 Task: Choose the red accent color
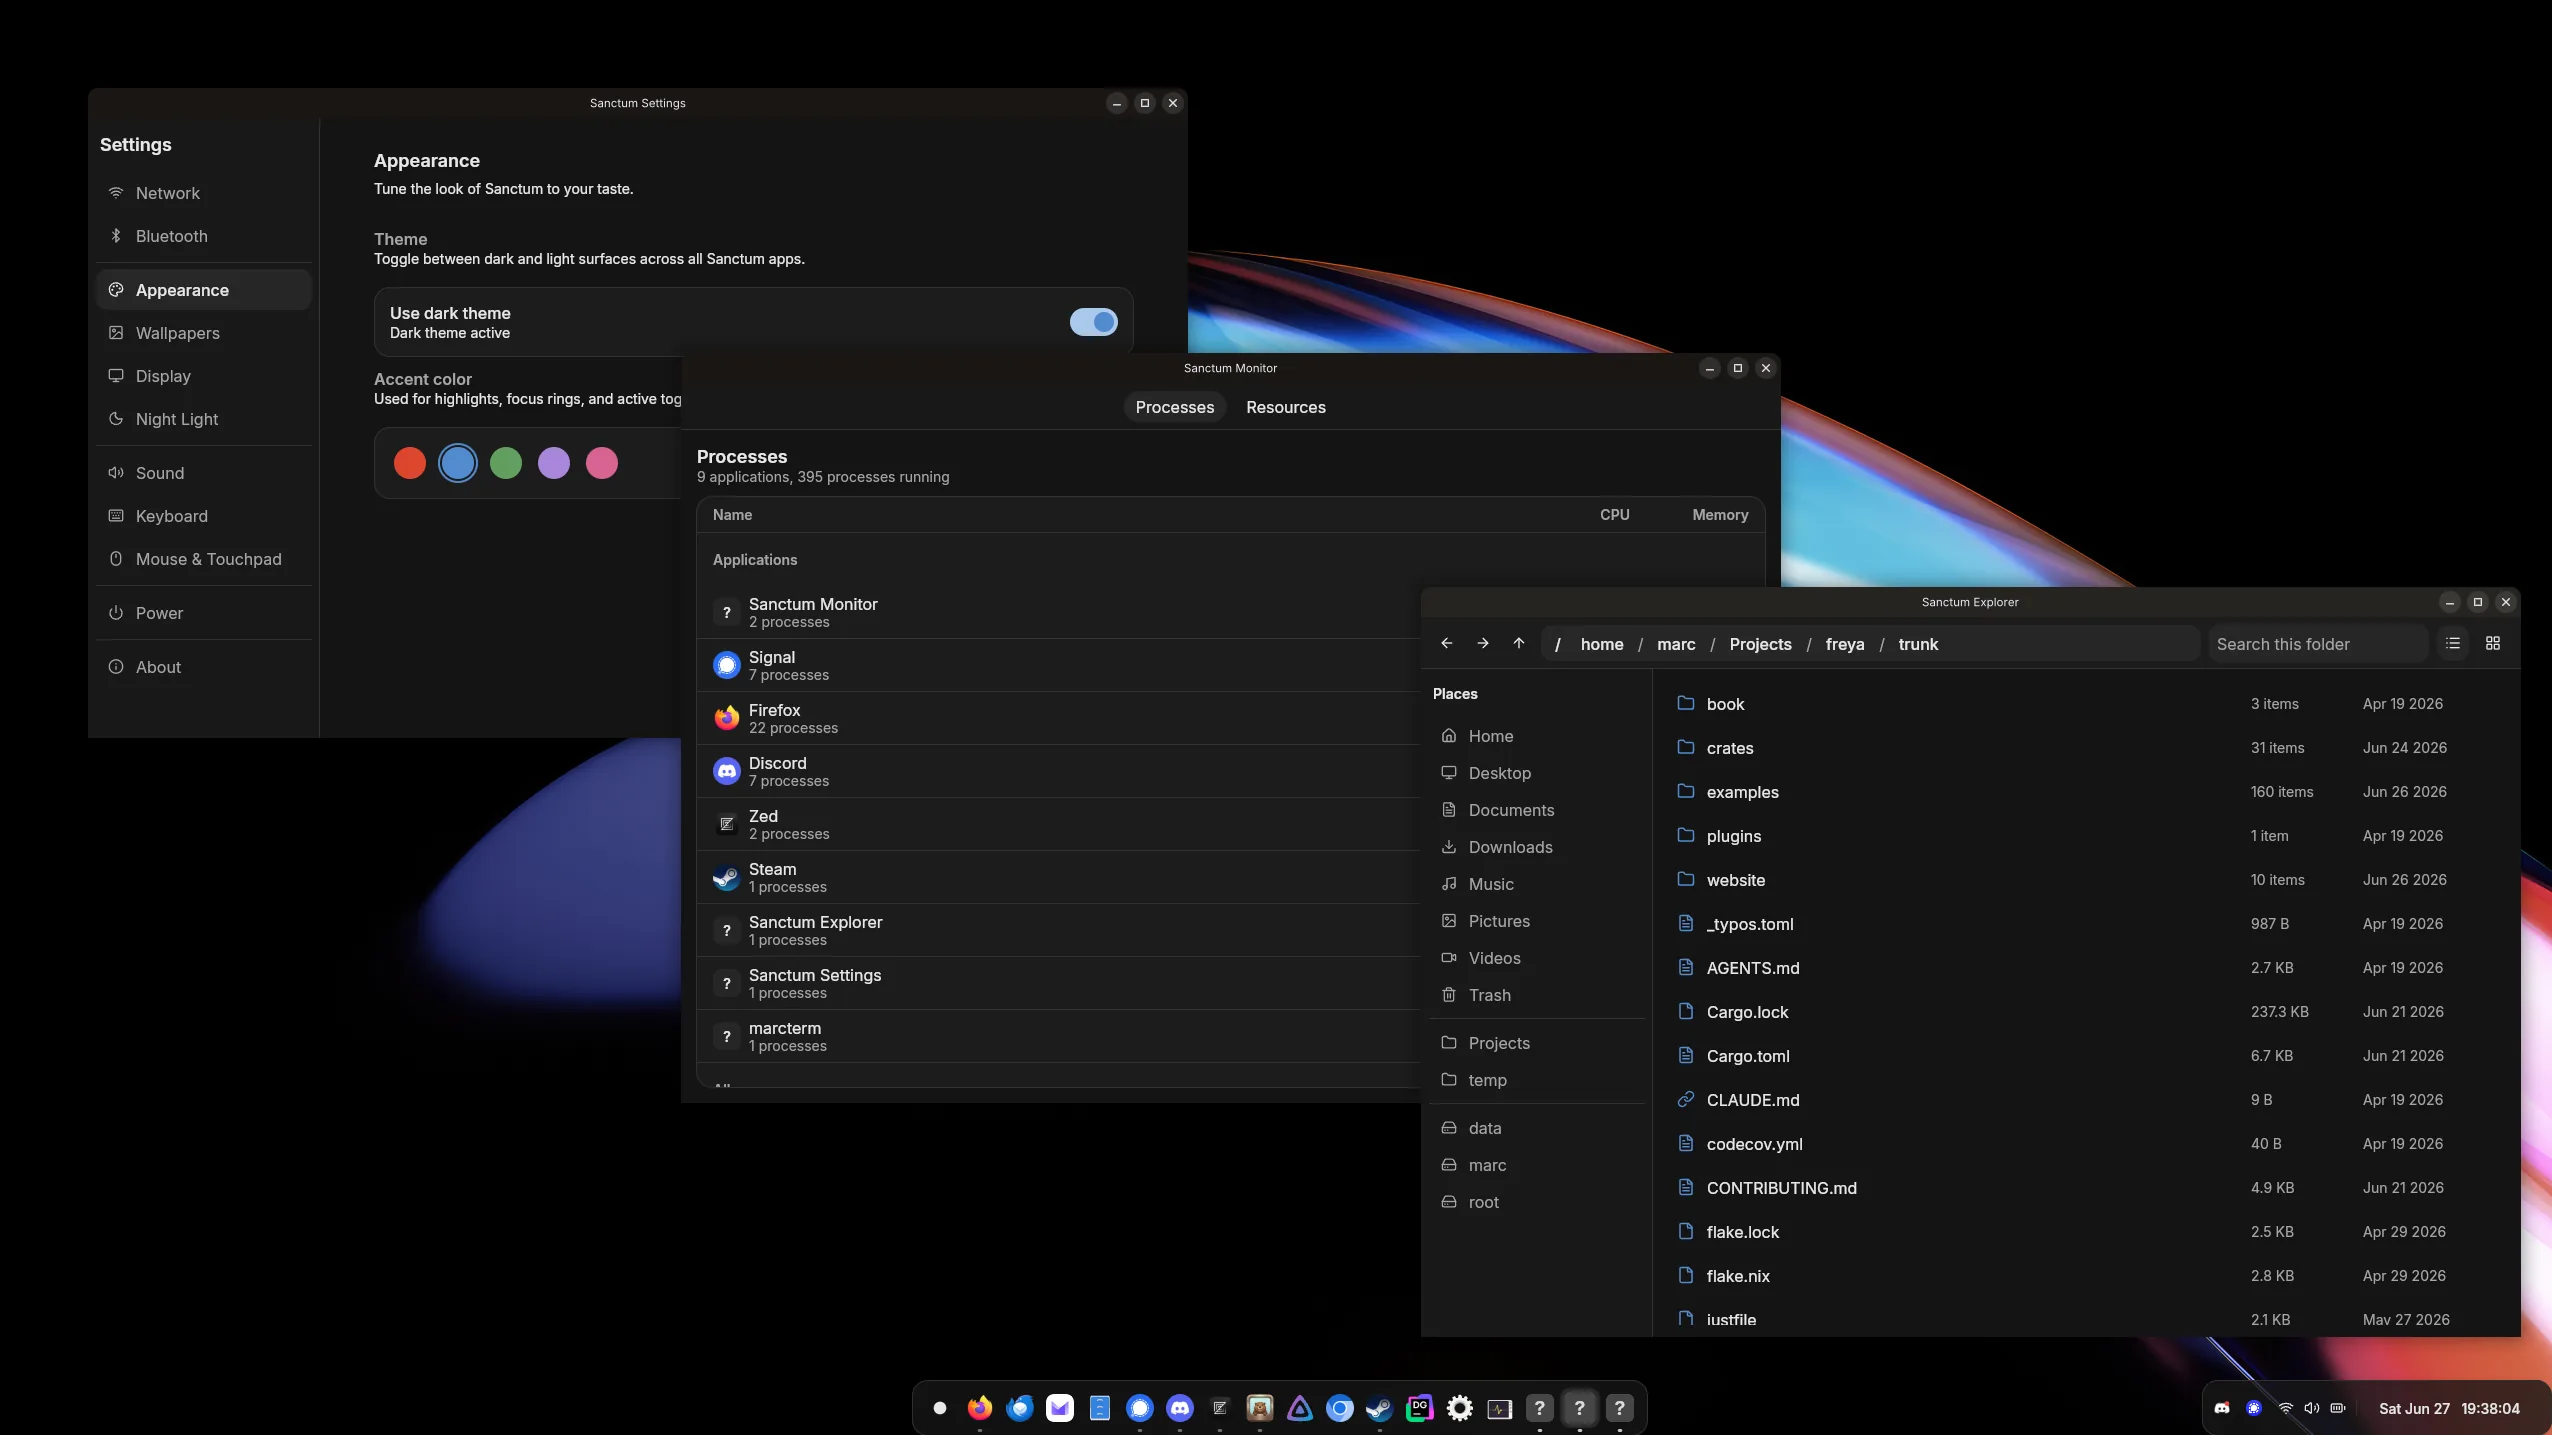coord(409,463)
